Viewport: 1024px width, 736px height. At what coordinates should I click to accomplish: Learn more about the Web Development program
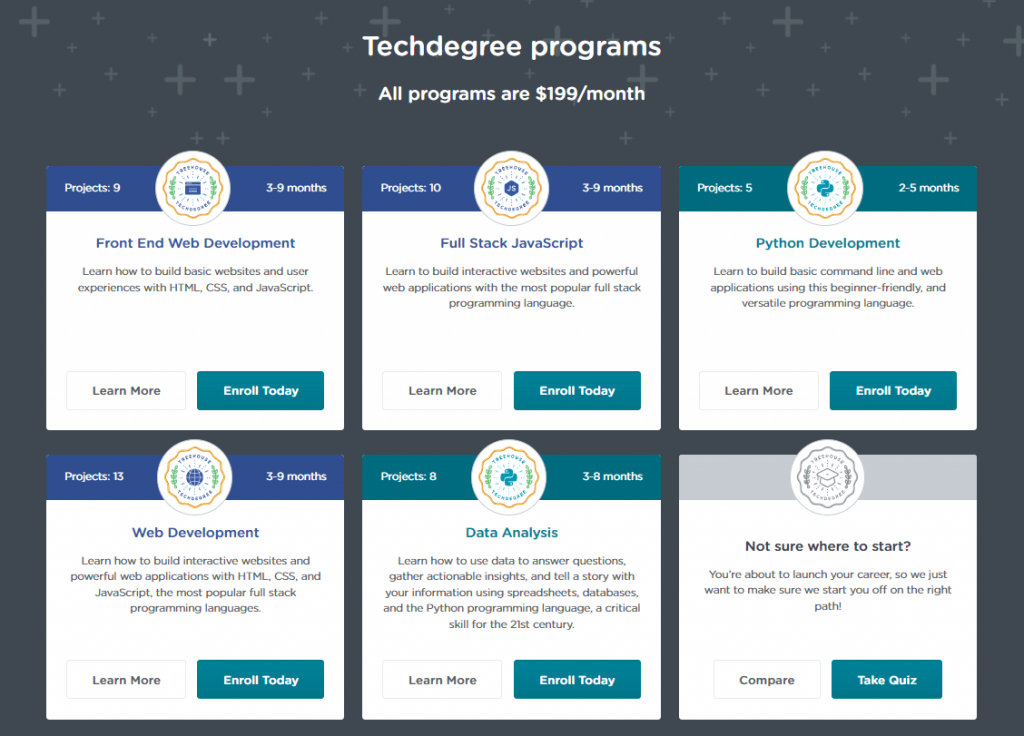click(126, 680)
